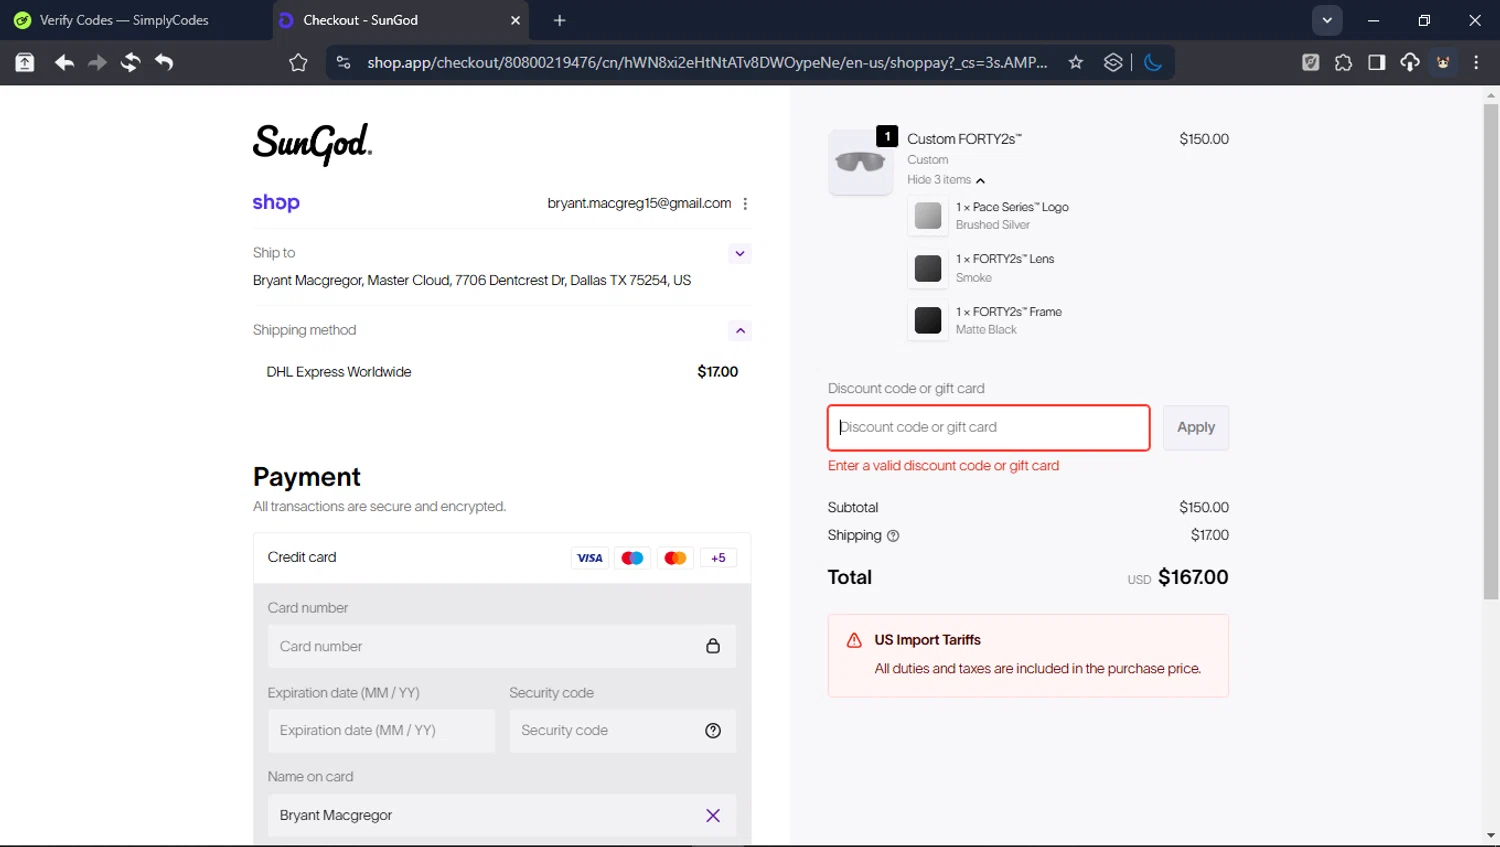Toggle the dark mode moon icon
This screenshot has width=1500, height=847.
1153,62
